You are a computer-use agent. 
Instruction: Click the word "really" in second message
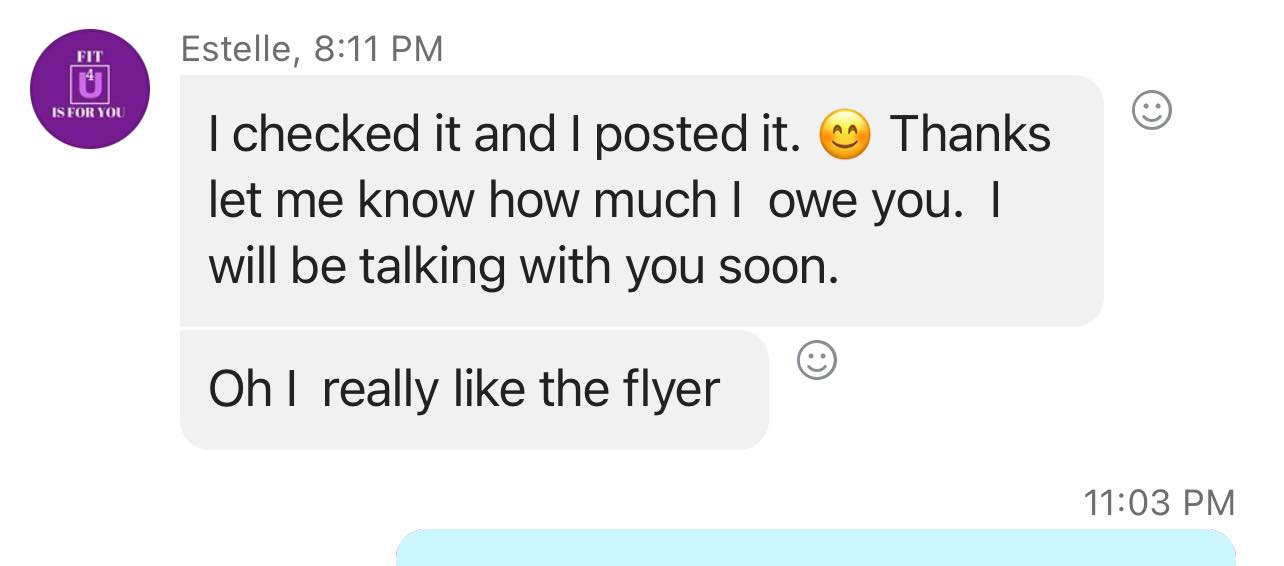click(378, 390)
